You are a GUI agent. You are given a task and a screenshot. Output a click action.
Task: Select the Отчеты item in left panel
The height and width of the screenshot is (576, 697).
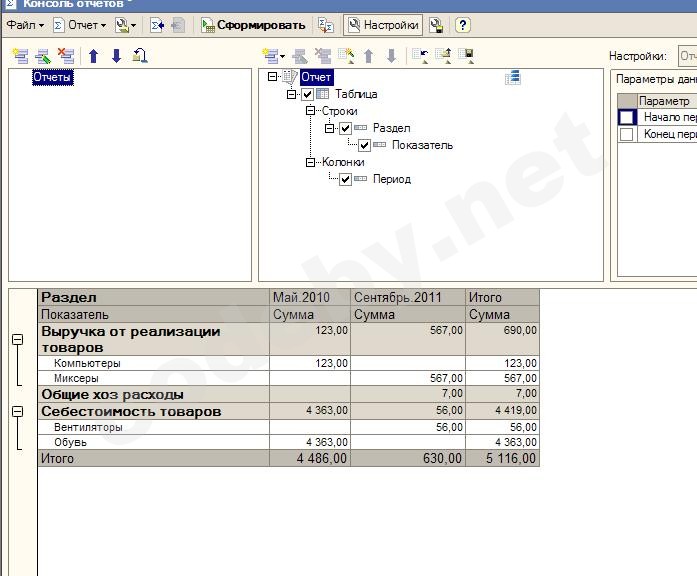tap(52, 77)
